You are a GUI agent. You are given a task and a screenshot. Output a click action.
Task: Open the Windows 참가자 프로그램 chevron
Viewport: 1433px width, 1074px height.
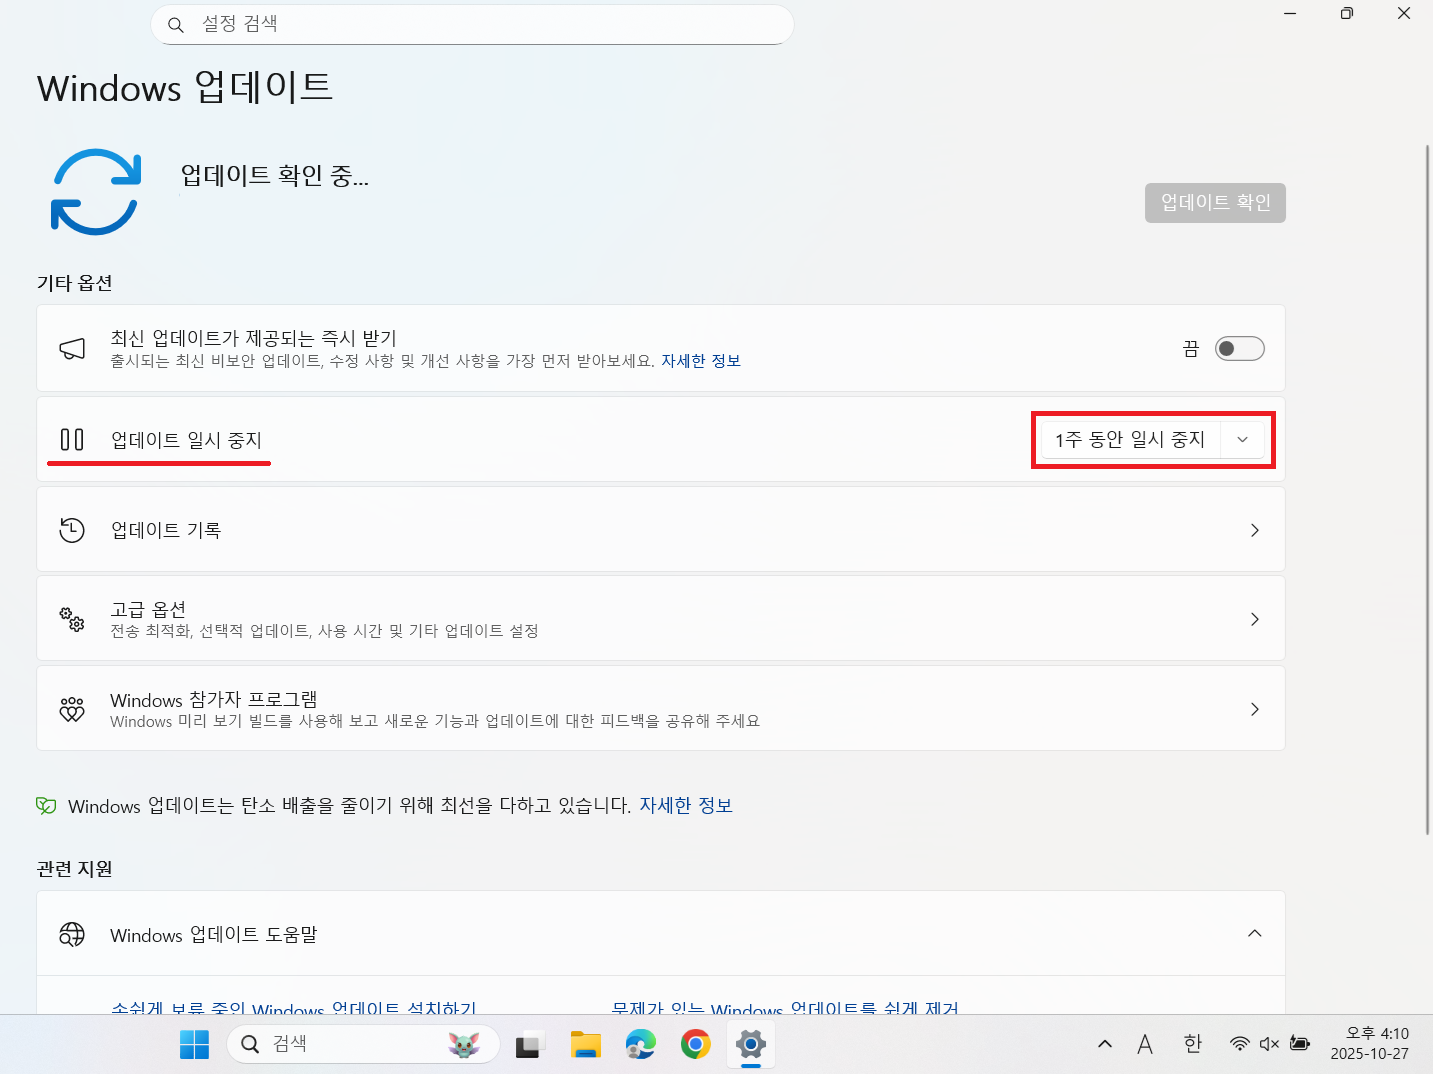1255,709
